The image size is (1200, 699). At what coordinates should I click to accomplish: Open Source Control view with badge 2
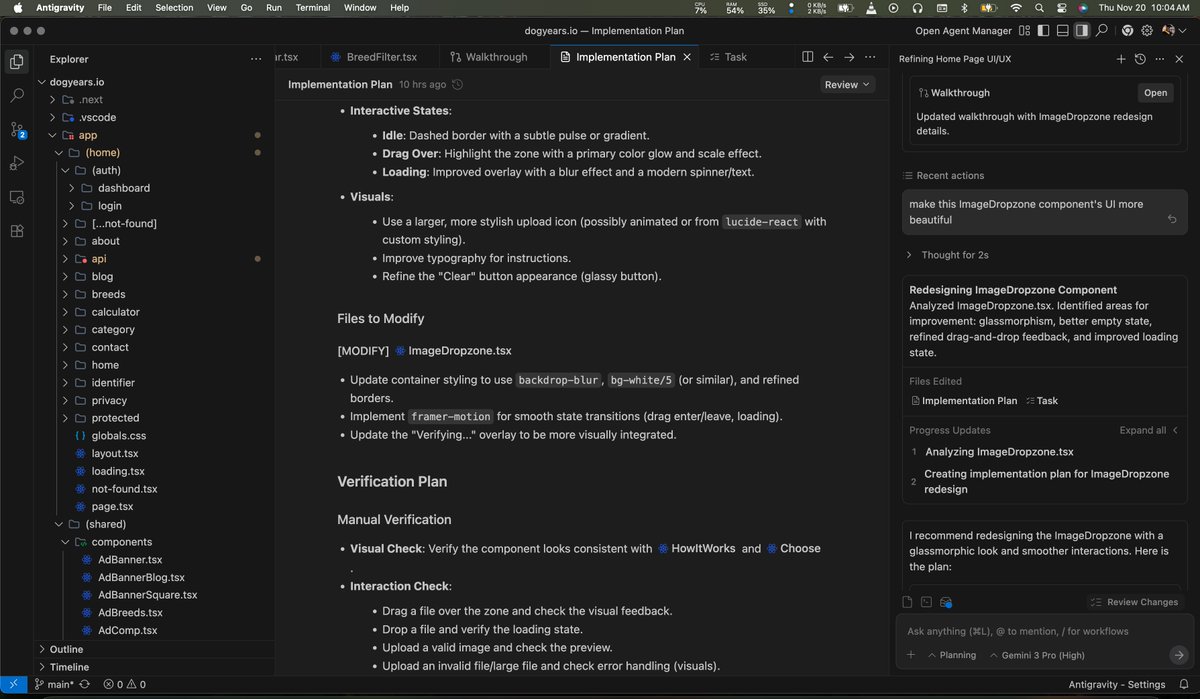[17, 130]
